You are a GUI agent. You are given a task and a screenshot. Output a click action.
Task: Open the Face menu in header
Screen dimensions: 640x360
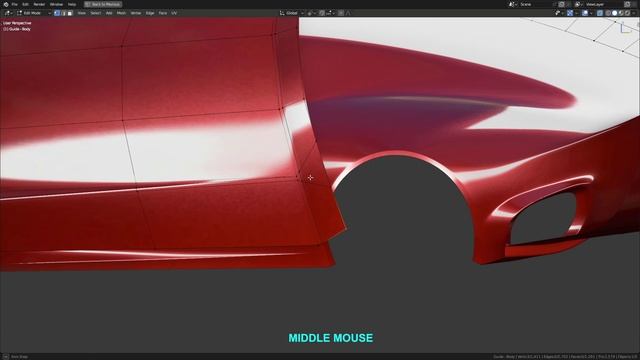click(163, 13)
